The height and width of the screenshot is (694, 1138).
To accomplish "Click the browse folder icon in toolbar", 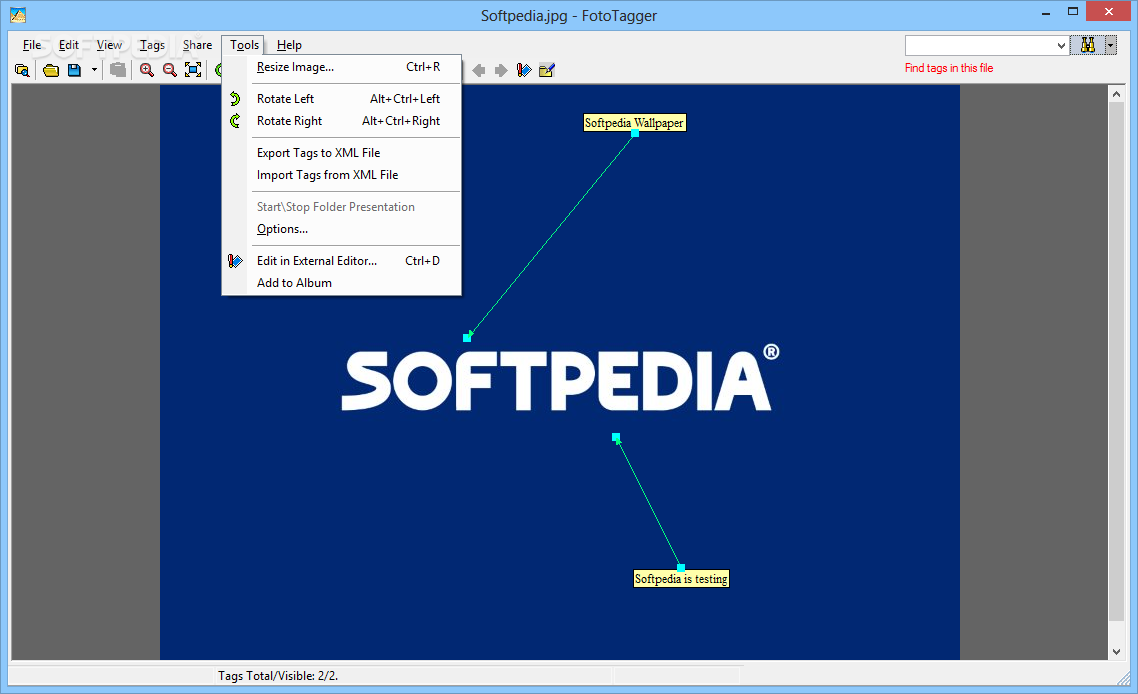I will [x=22, y=70].
